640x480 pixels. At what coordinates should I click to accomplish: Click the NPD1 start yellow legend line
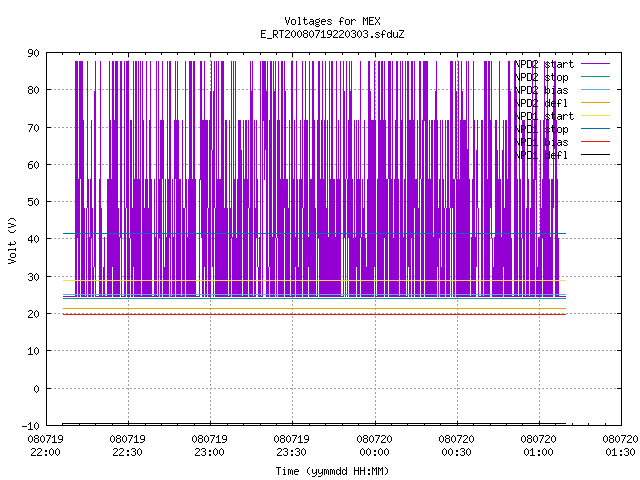[x=595, y=116]
